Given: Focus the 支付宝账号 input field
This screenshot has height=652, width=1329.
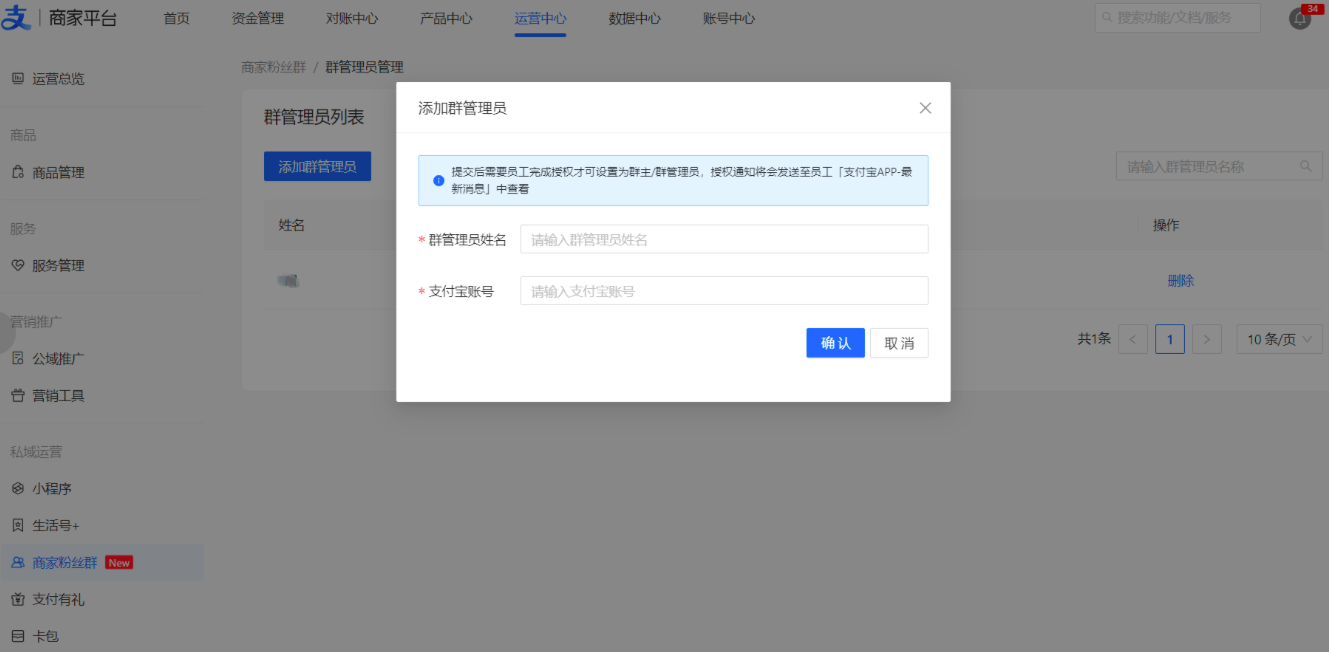Looking at the screenshot, I should 723,291.
